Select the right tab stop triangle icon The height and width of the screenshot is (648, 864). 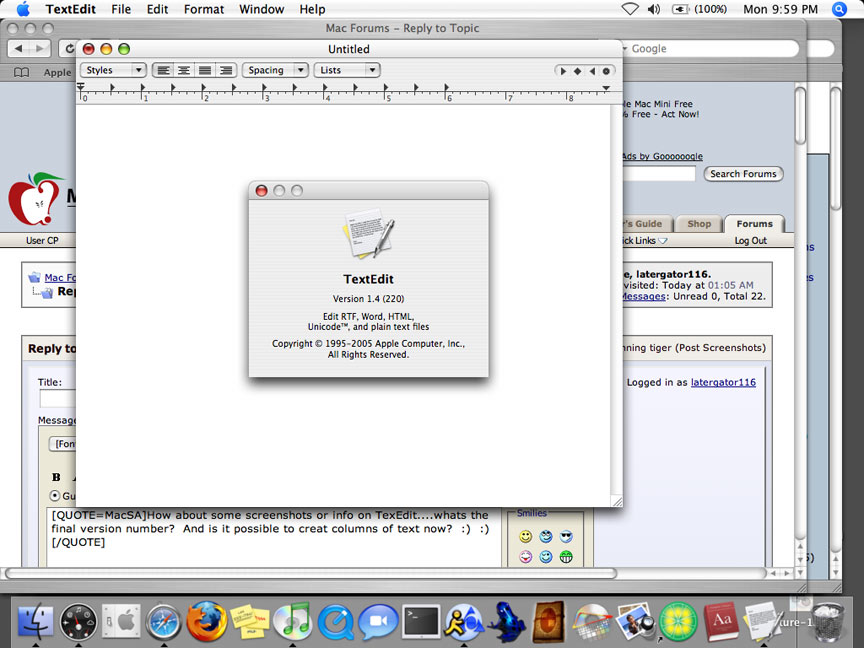pos(592,71)
